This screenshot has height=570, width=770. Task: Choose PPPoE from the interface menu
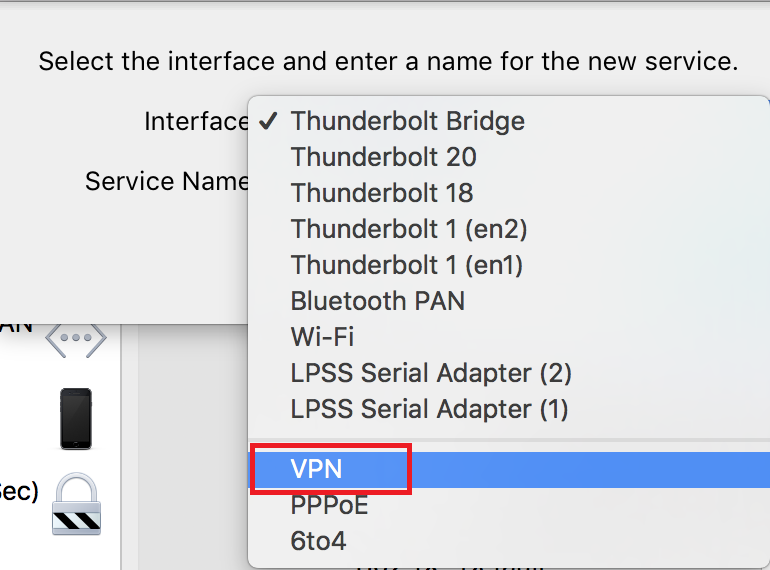point(509,505)
